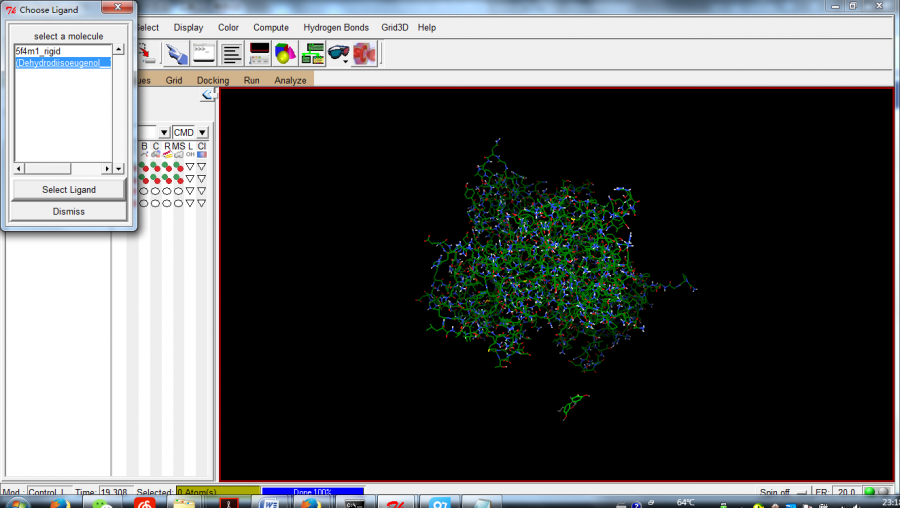Click the B lines column header icon
This screenshot has width=900, height=508.
tap(144, 150)
